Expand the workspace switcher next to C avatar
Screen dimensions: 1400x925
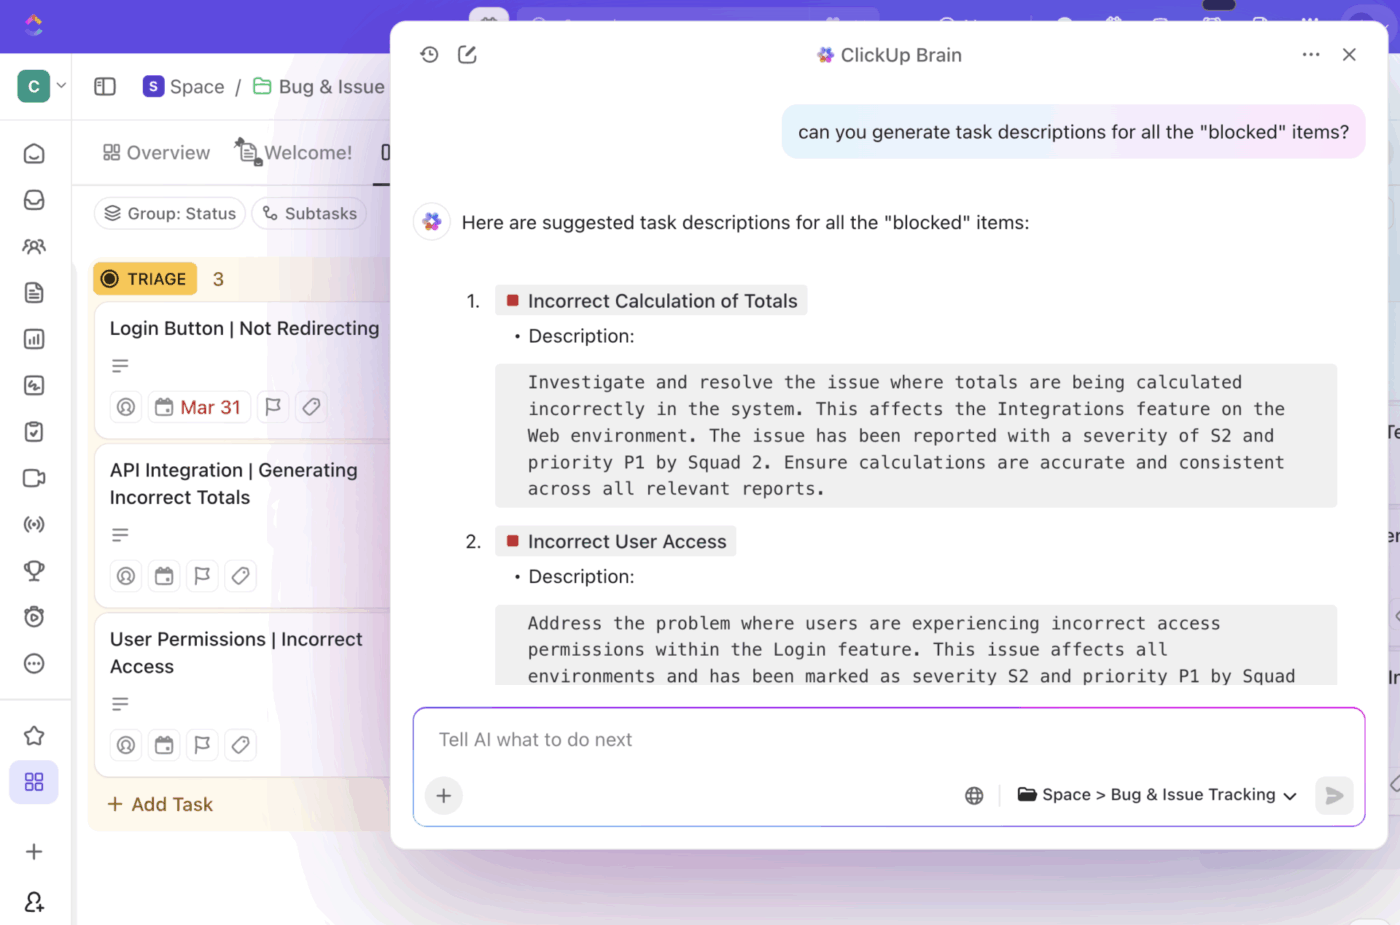[61, 86]
